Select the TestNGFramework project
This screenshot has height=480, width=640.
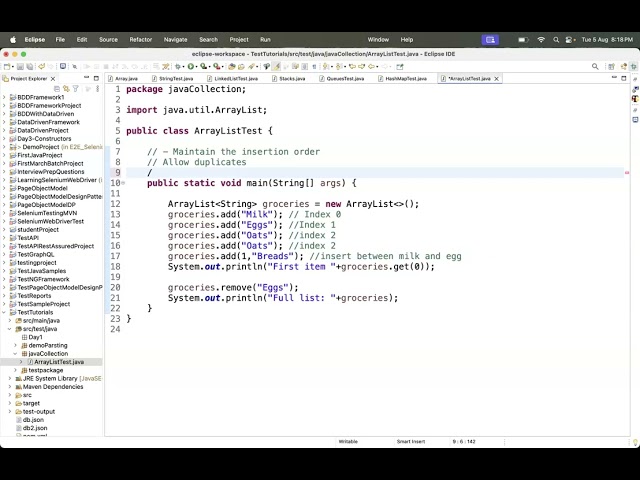[43, 279]
